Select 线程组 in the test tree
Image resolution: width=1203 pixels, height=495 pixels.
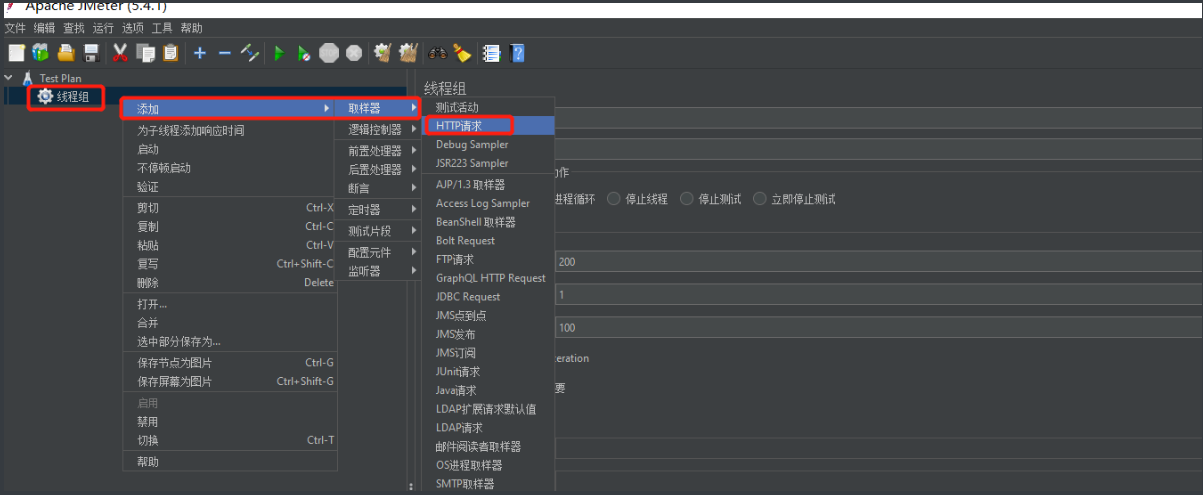click(73, 97)
